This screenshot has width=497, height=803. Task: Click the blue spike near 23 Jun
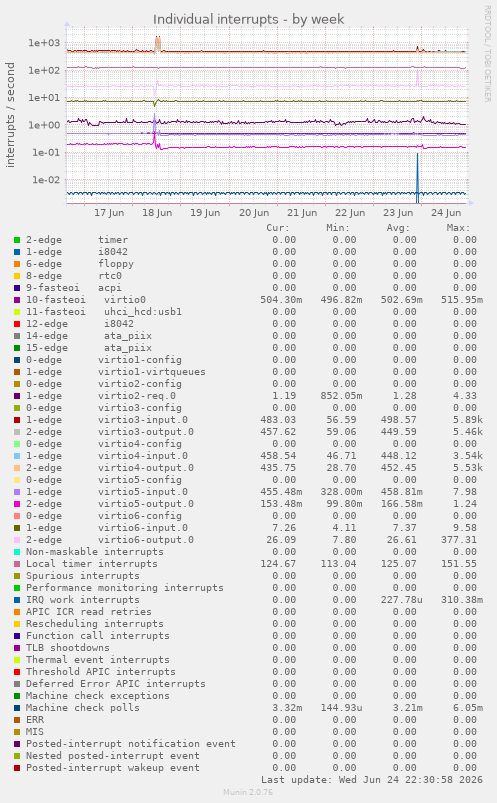pos(417,177)
